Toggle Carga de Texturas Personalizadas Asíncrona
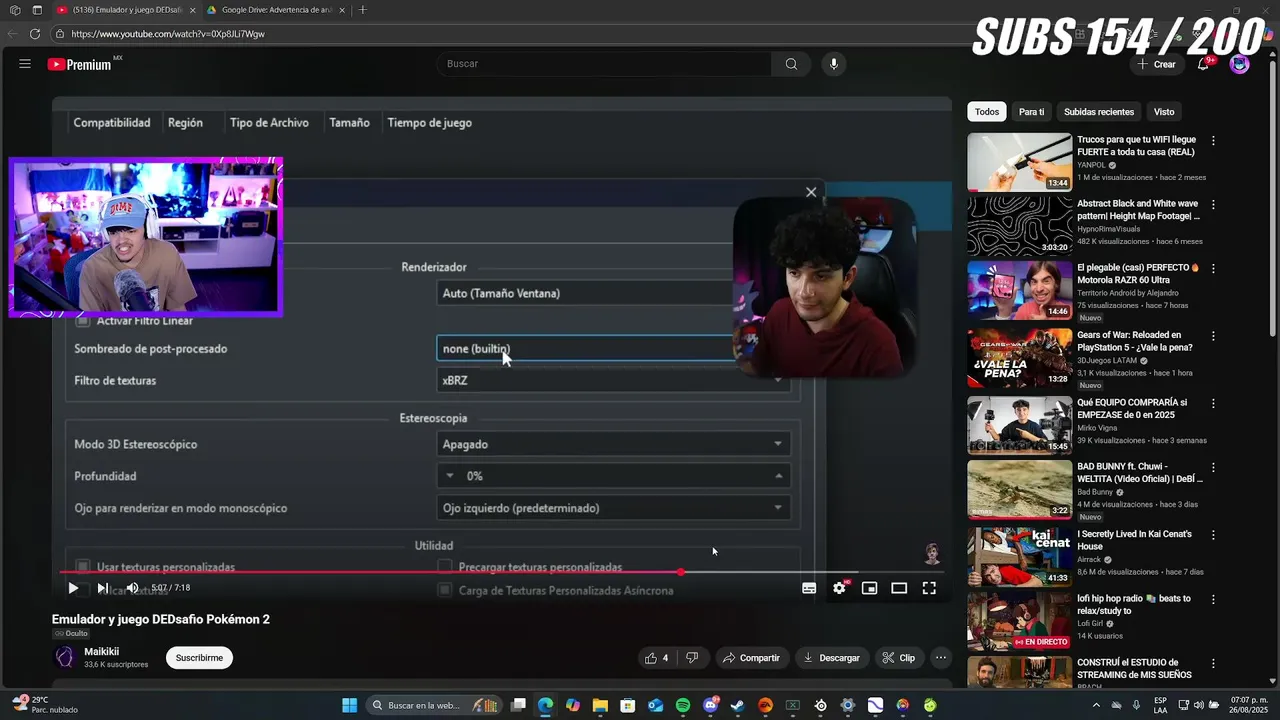 coord(445,591)
